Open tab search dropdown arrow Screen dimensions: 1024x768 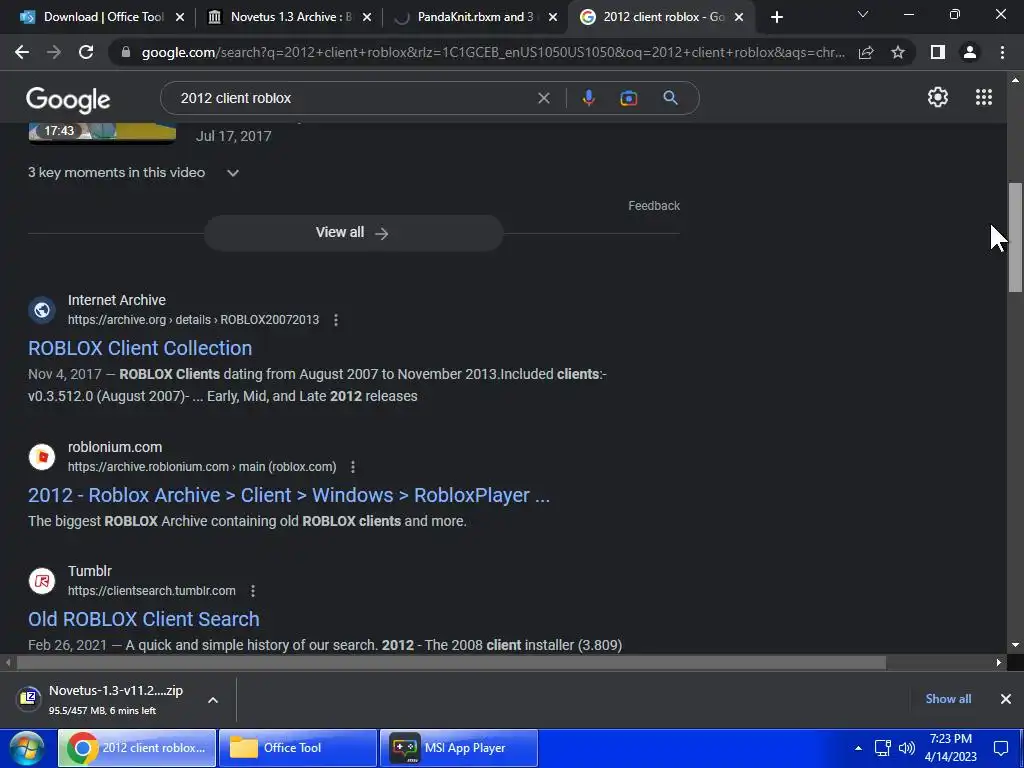point(863,14)
